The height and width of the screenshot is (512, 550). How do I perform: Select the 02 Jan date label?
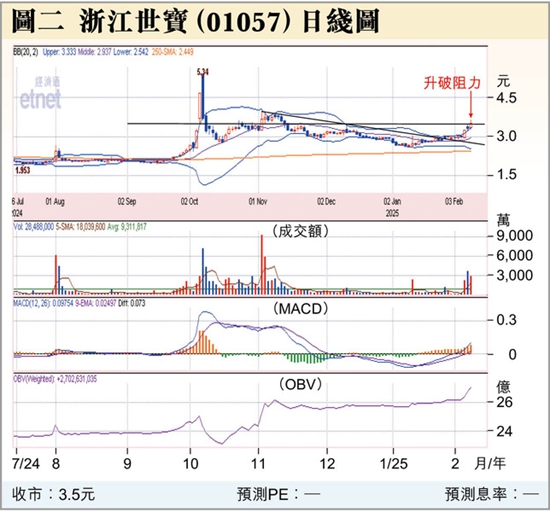click(392, 202)
